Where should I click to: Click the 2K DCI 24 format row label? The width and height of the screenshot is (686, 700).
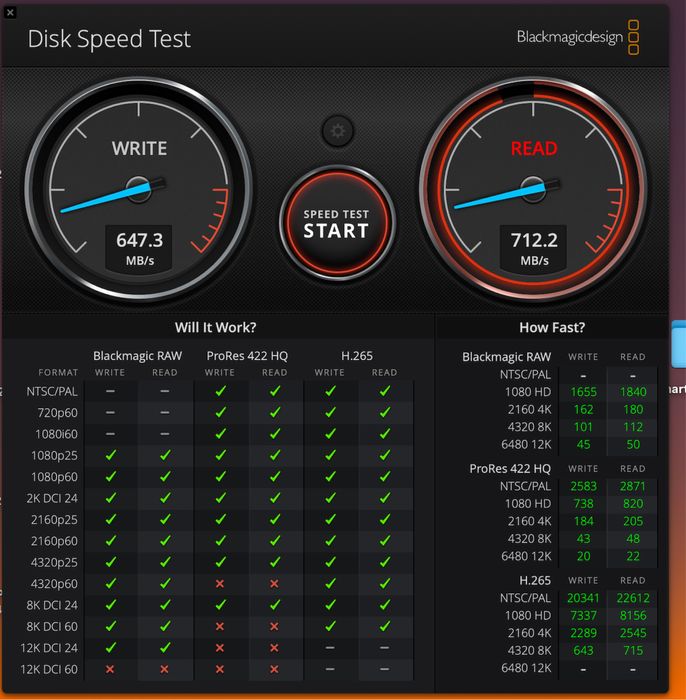pos(52,499)
